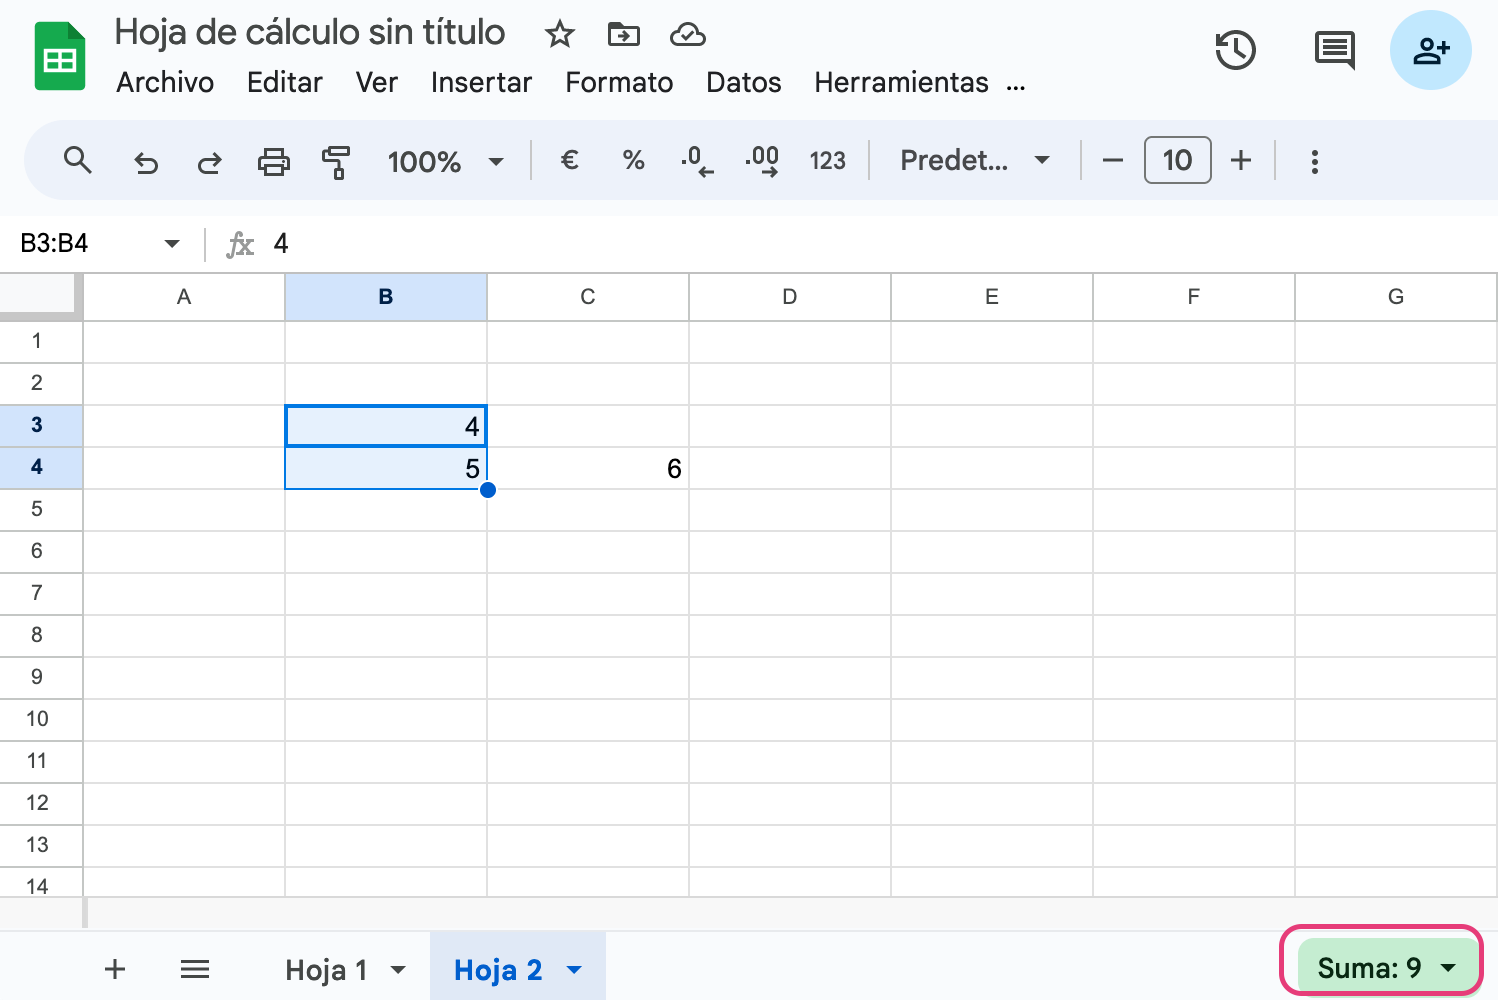This screenshot has width=1498, height=1000.
Task: Open the all sheets list button
Action: (195, 968)
